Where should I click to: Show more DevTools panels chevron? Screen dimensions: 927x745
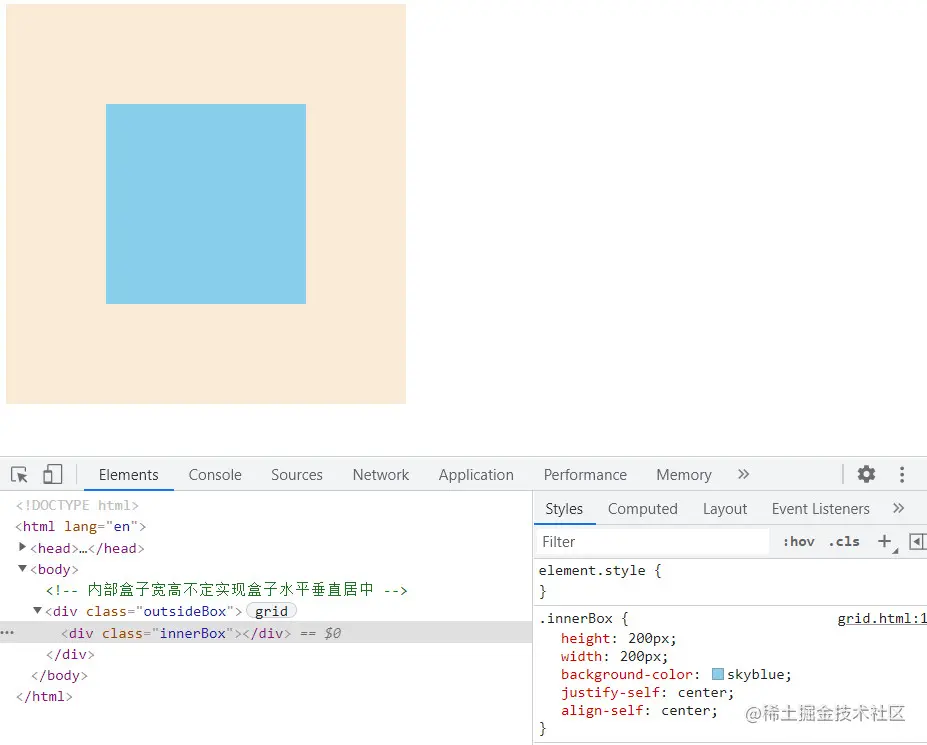point(743,474)
